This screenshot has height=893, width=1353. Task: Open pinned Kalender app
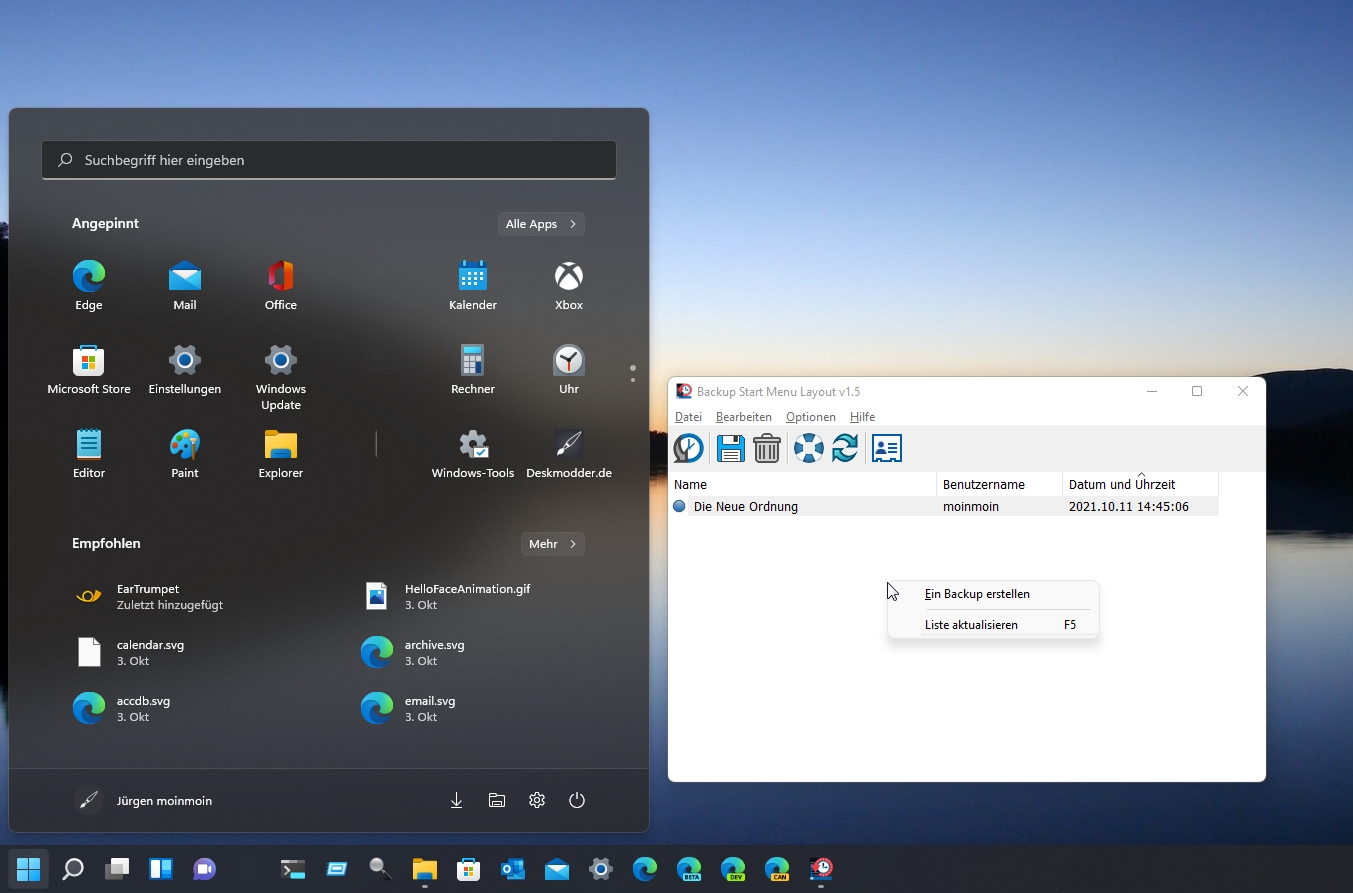(x=473, y=285)
